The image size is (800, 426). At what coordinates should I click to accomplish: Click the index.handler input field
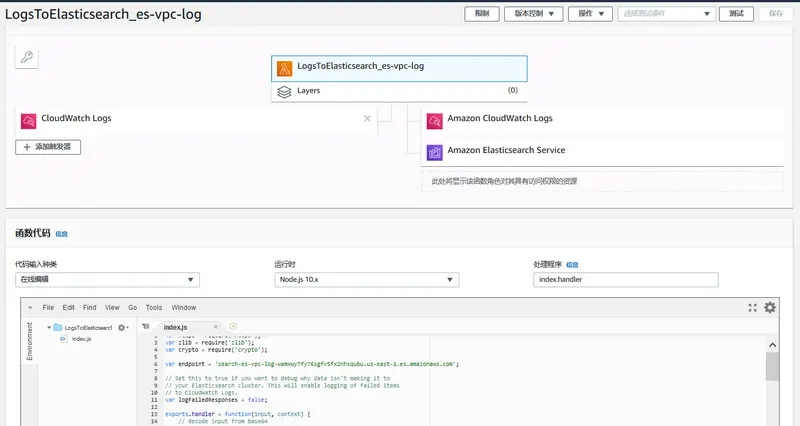point(626,280)
